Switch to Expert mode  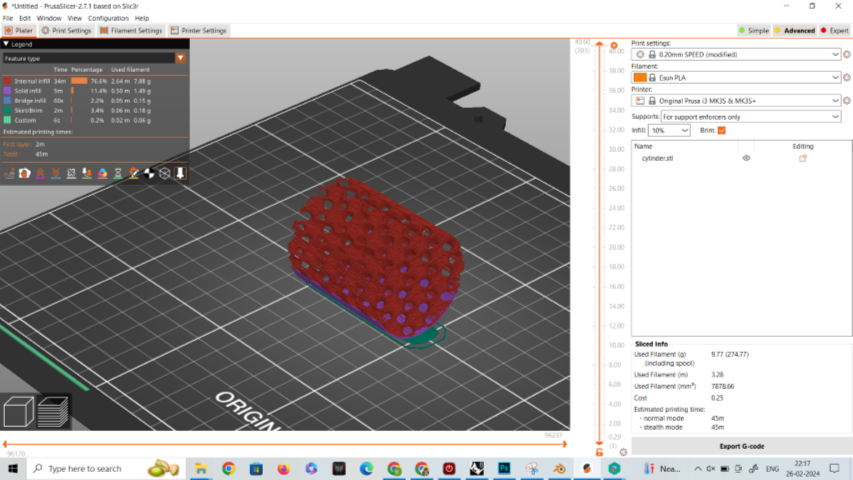click(835, 30)
